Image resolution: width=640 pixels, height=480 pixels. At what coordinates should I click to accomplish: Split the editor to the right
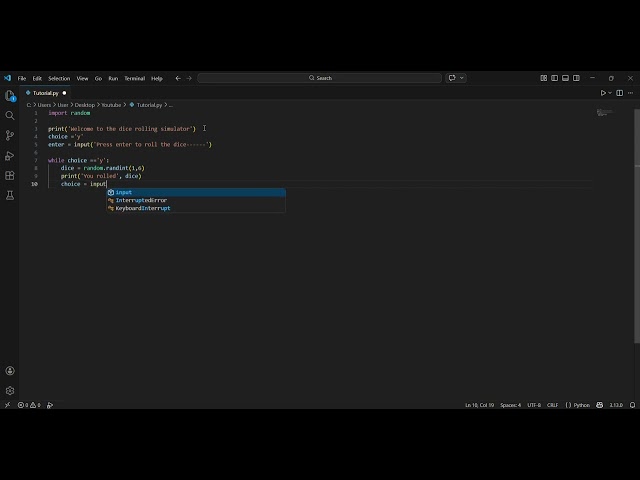(620, 93)
